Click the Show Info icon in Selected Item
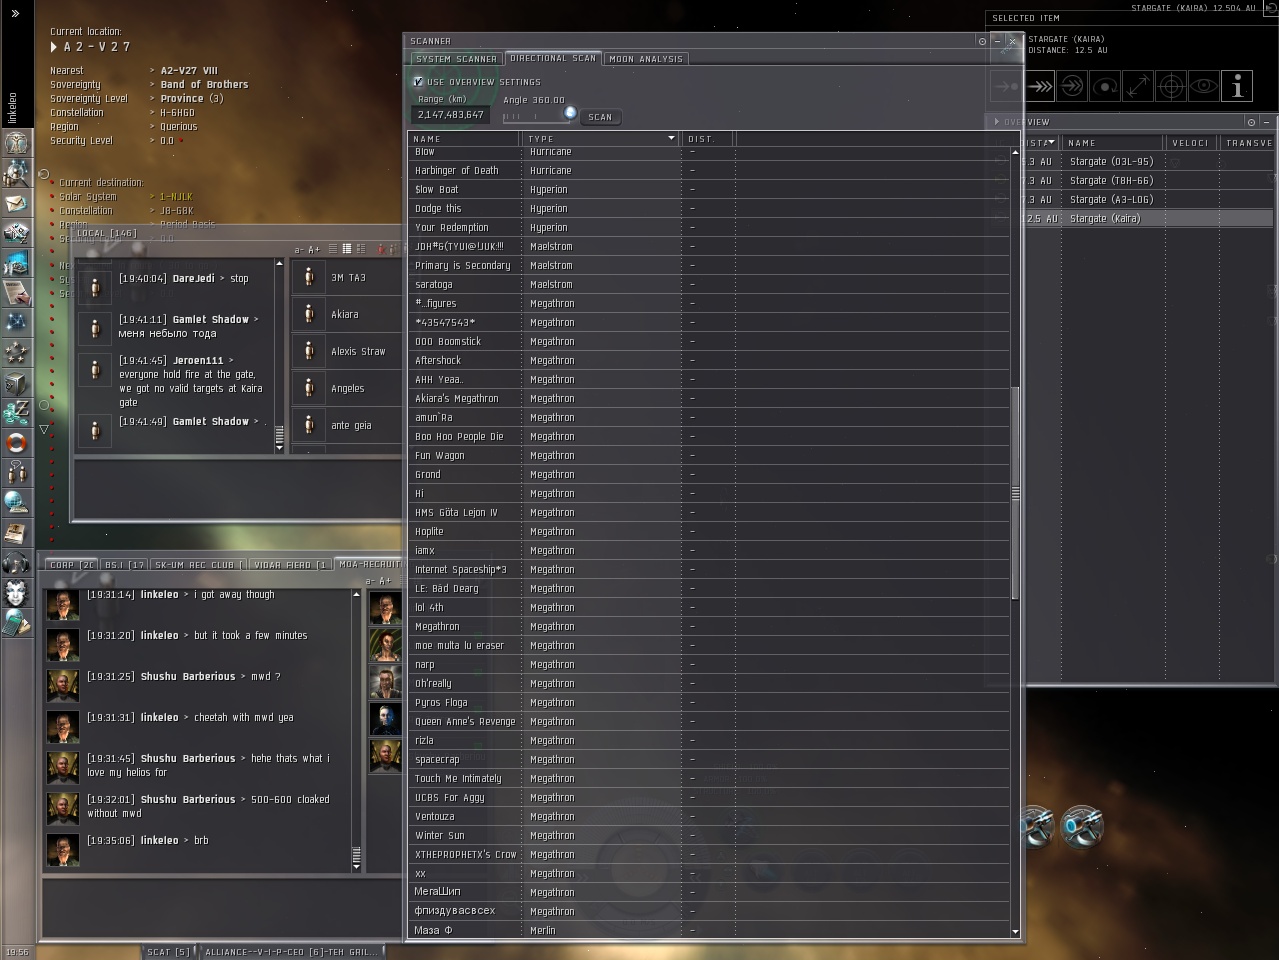The height and width of the screenshot is (960, 1279). pyautogui.click(x=1237, y=87)
